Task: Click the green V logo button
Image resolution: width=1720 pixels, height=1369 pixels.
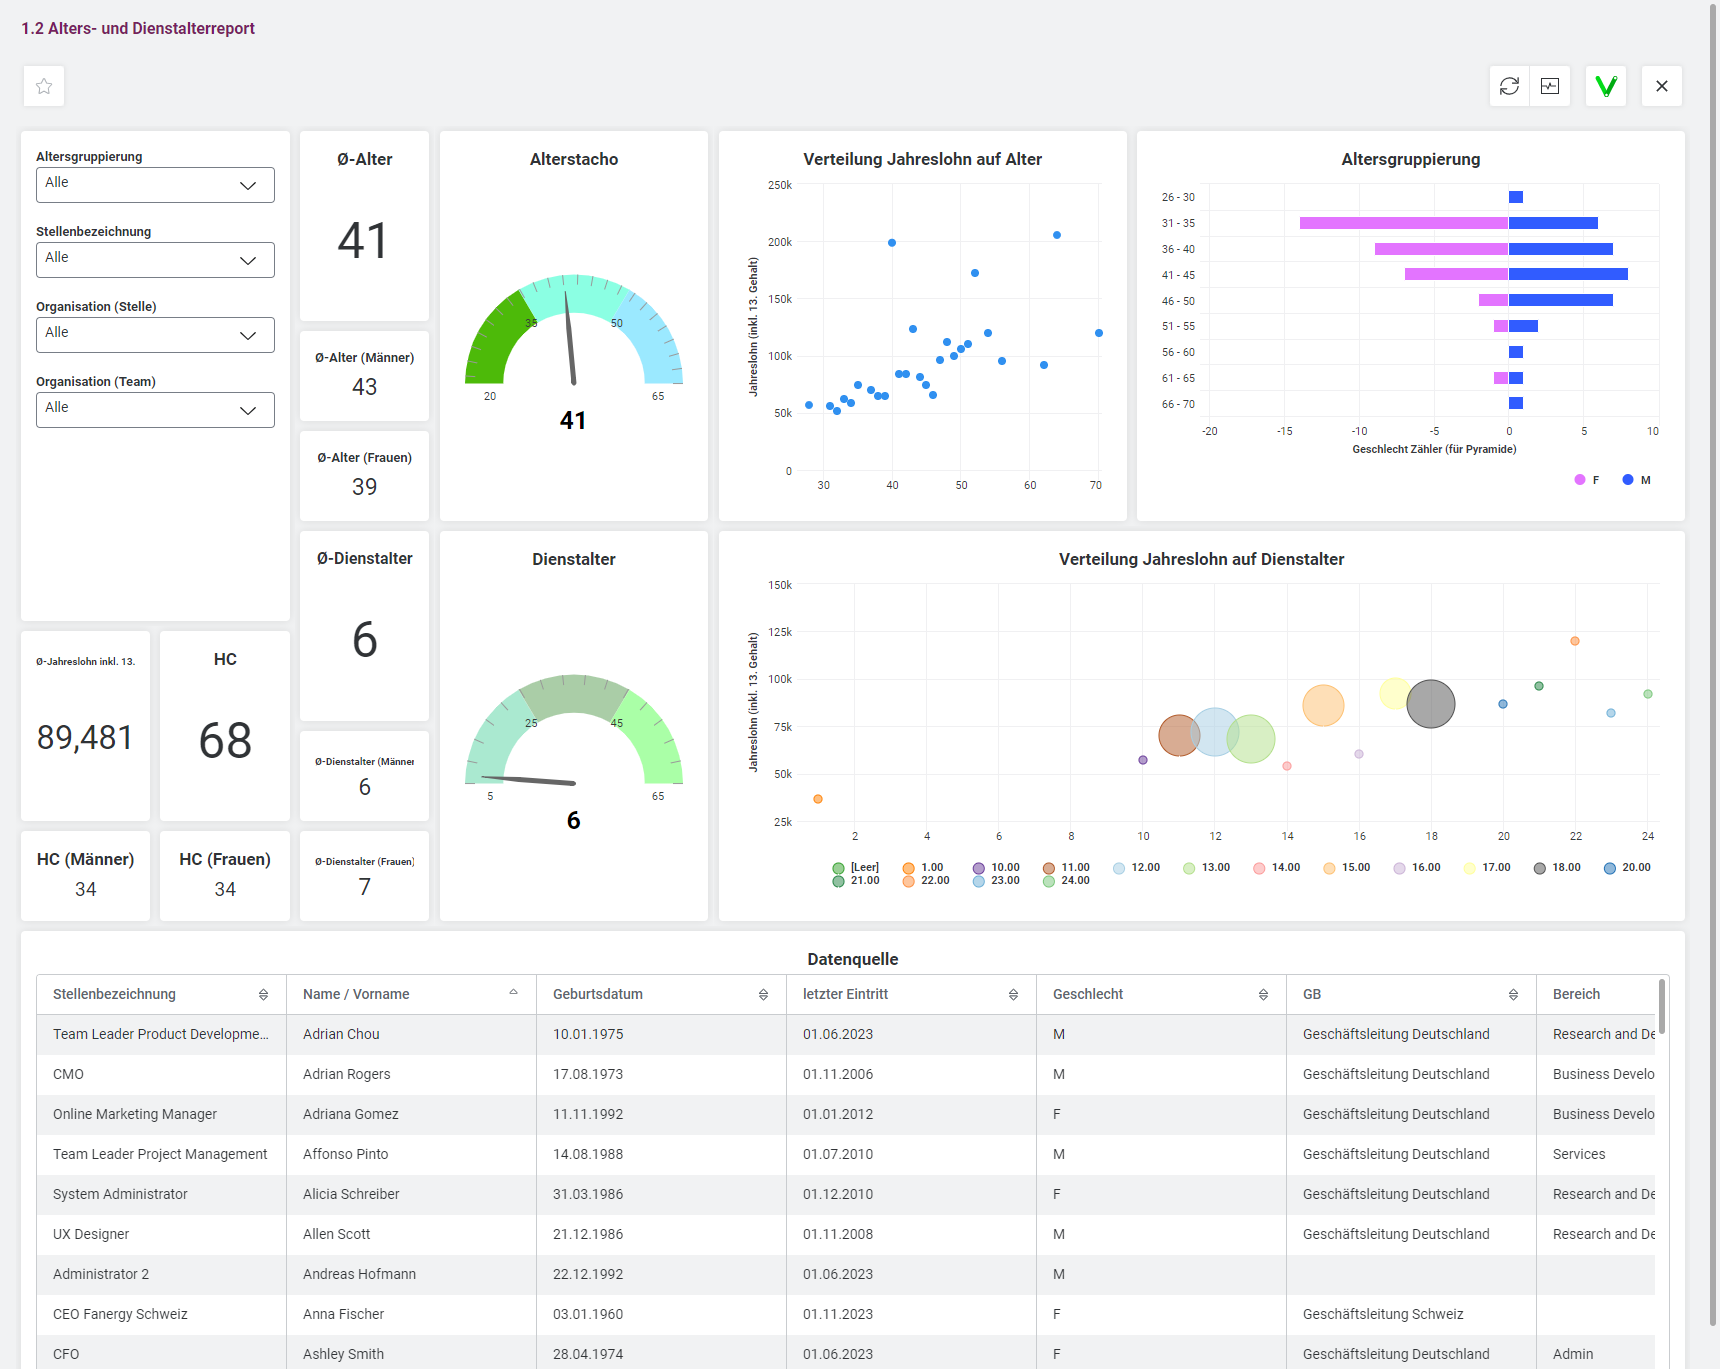Action: coord(1606,86)
